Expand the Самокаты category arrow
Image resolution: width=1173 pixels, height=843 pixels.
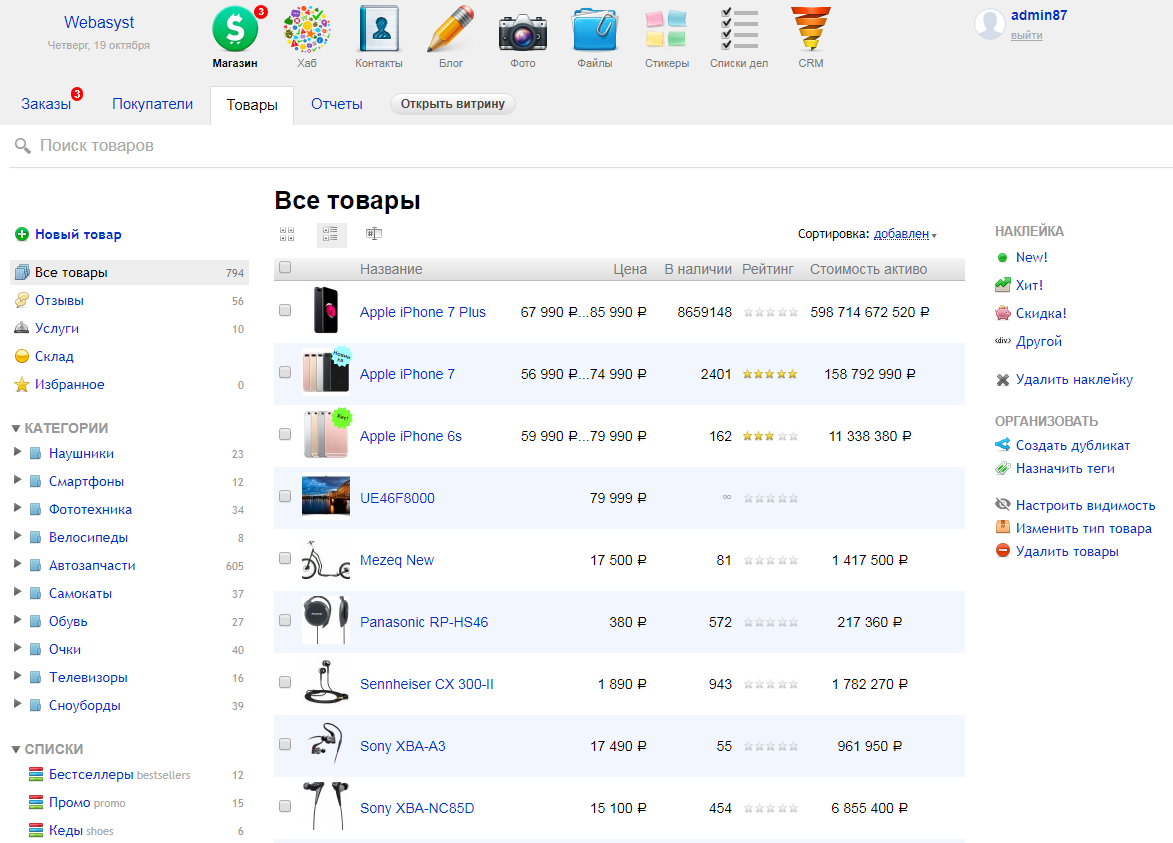click(17, 592)
